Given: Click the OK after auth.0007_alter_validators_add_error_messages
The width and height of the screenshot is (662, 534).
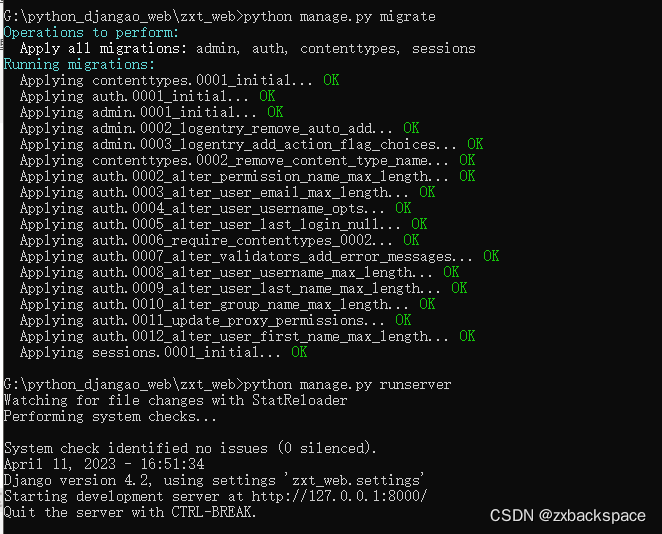Looking at the screenshot, I should [x=491, y=256].
